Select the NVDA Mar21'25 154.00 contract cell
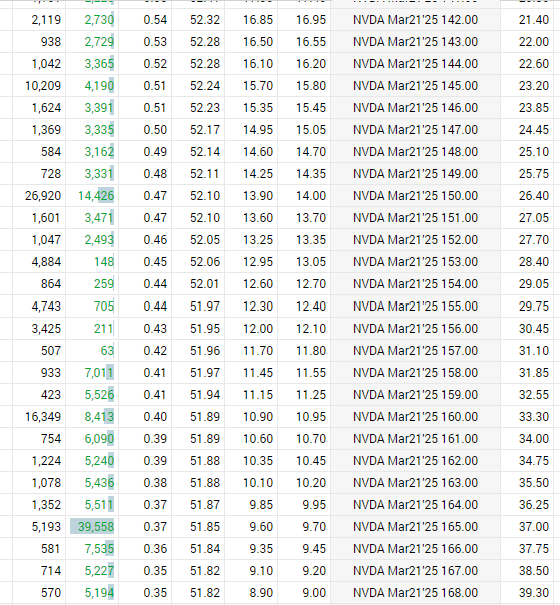Viewport: 560px width, 605px height. pos(415,284)
